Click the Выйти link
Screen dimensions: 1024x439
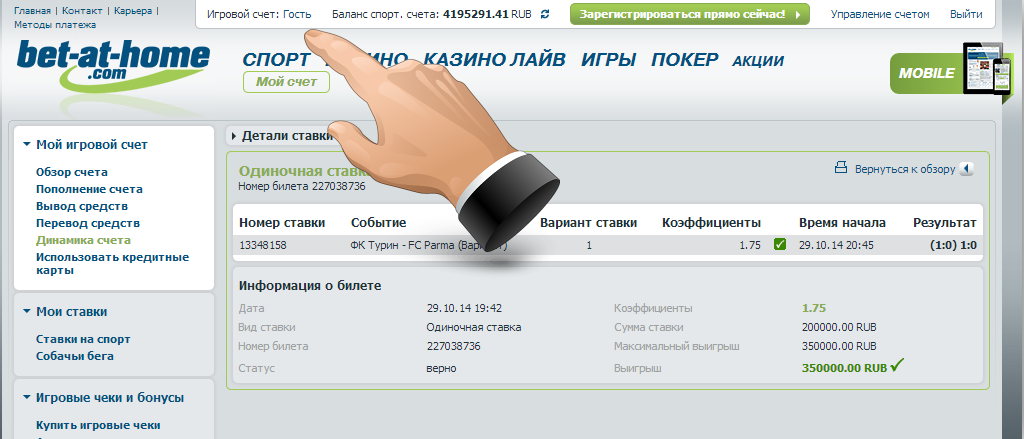(x=966, y=14)
